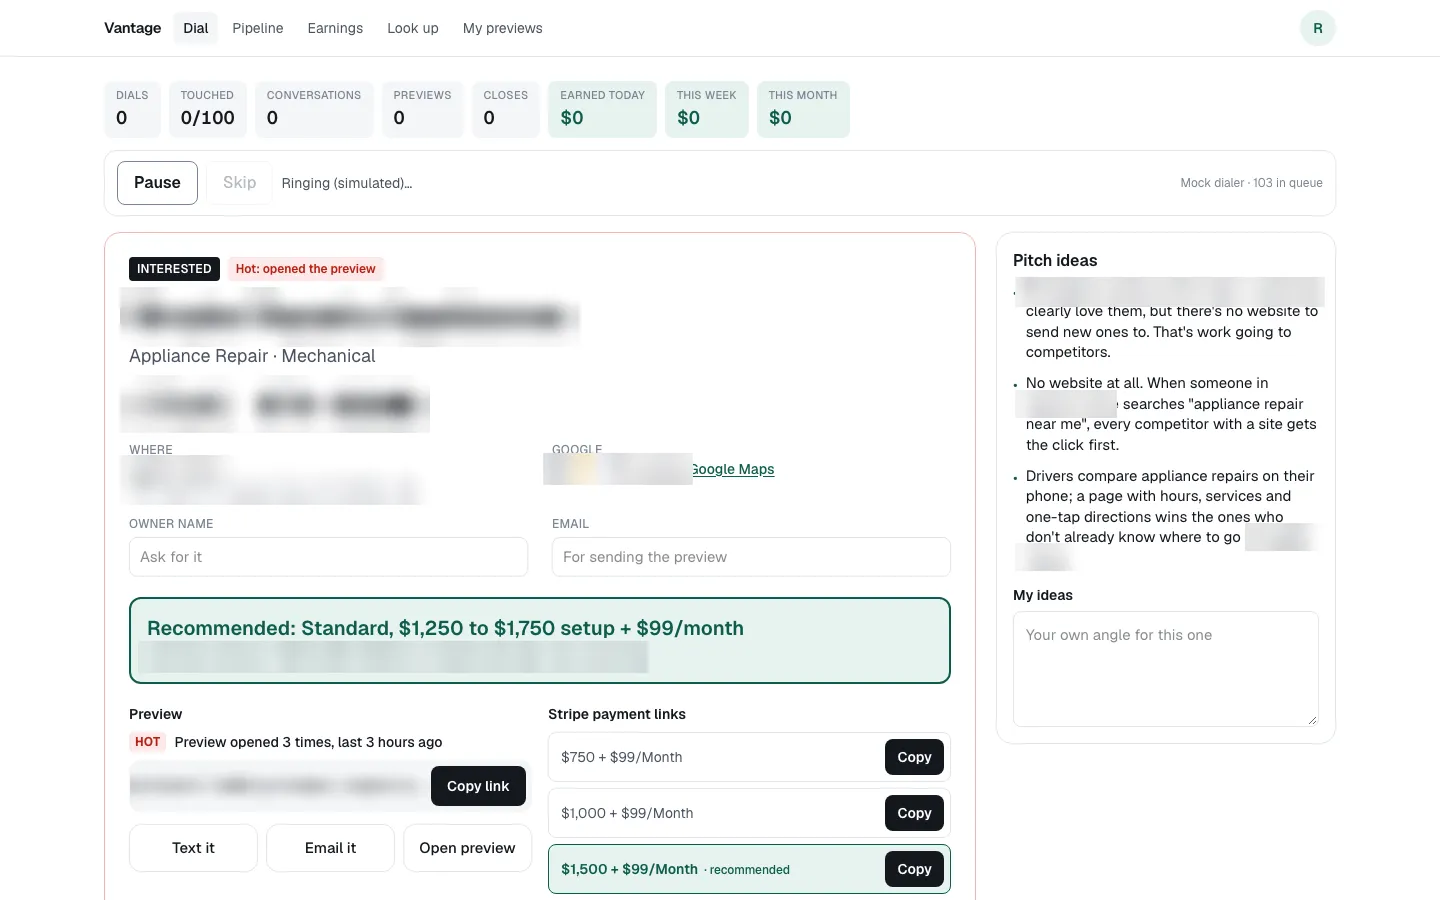Select the 'Hot: opened the preview' badge

(x=305, y=269)
